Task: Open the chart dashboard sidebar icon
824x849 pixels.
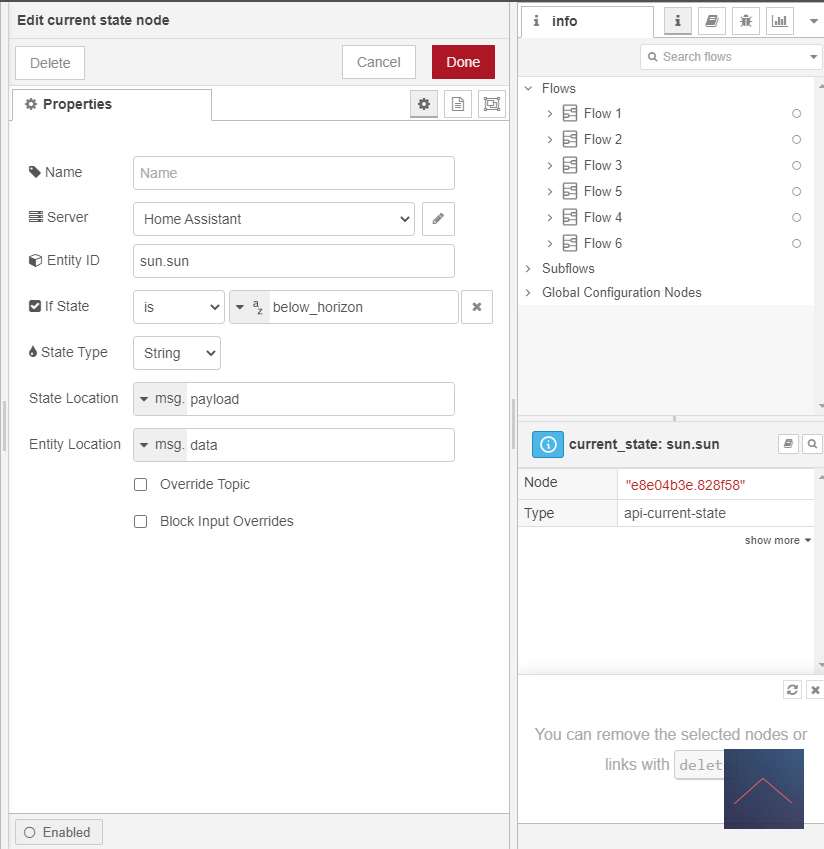Action: coord(778,20)
